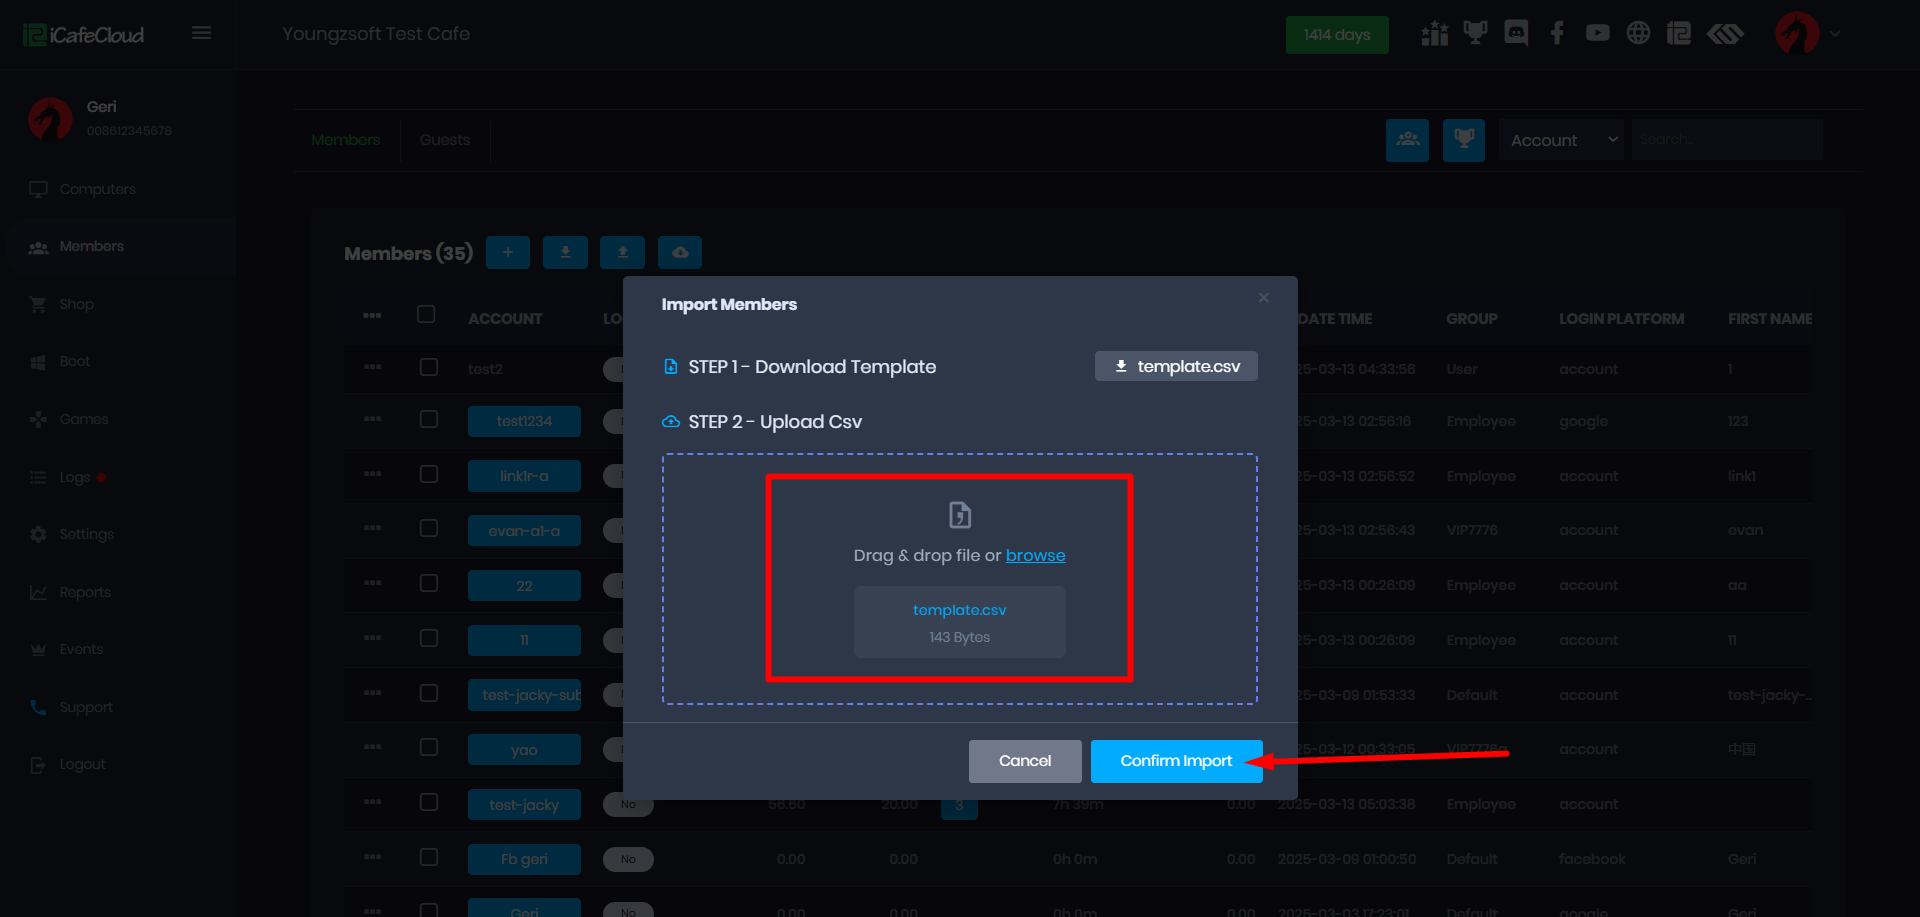Check the select-all members checkbox
Viewport: 1920px width, 917px height.
point(426,315)
